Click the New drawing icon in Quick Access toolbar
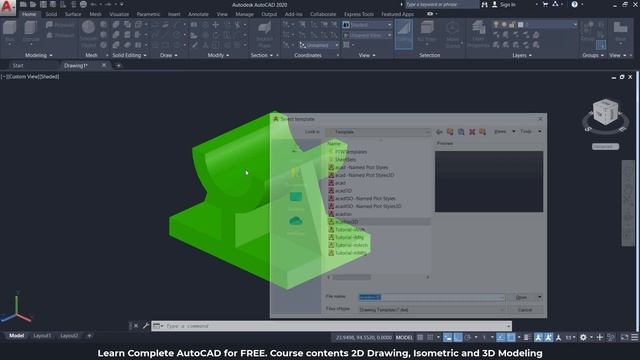640x360 pixels. tap(23, 4)
